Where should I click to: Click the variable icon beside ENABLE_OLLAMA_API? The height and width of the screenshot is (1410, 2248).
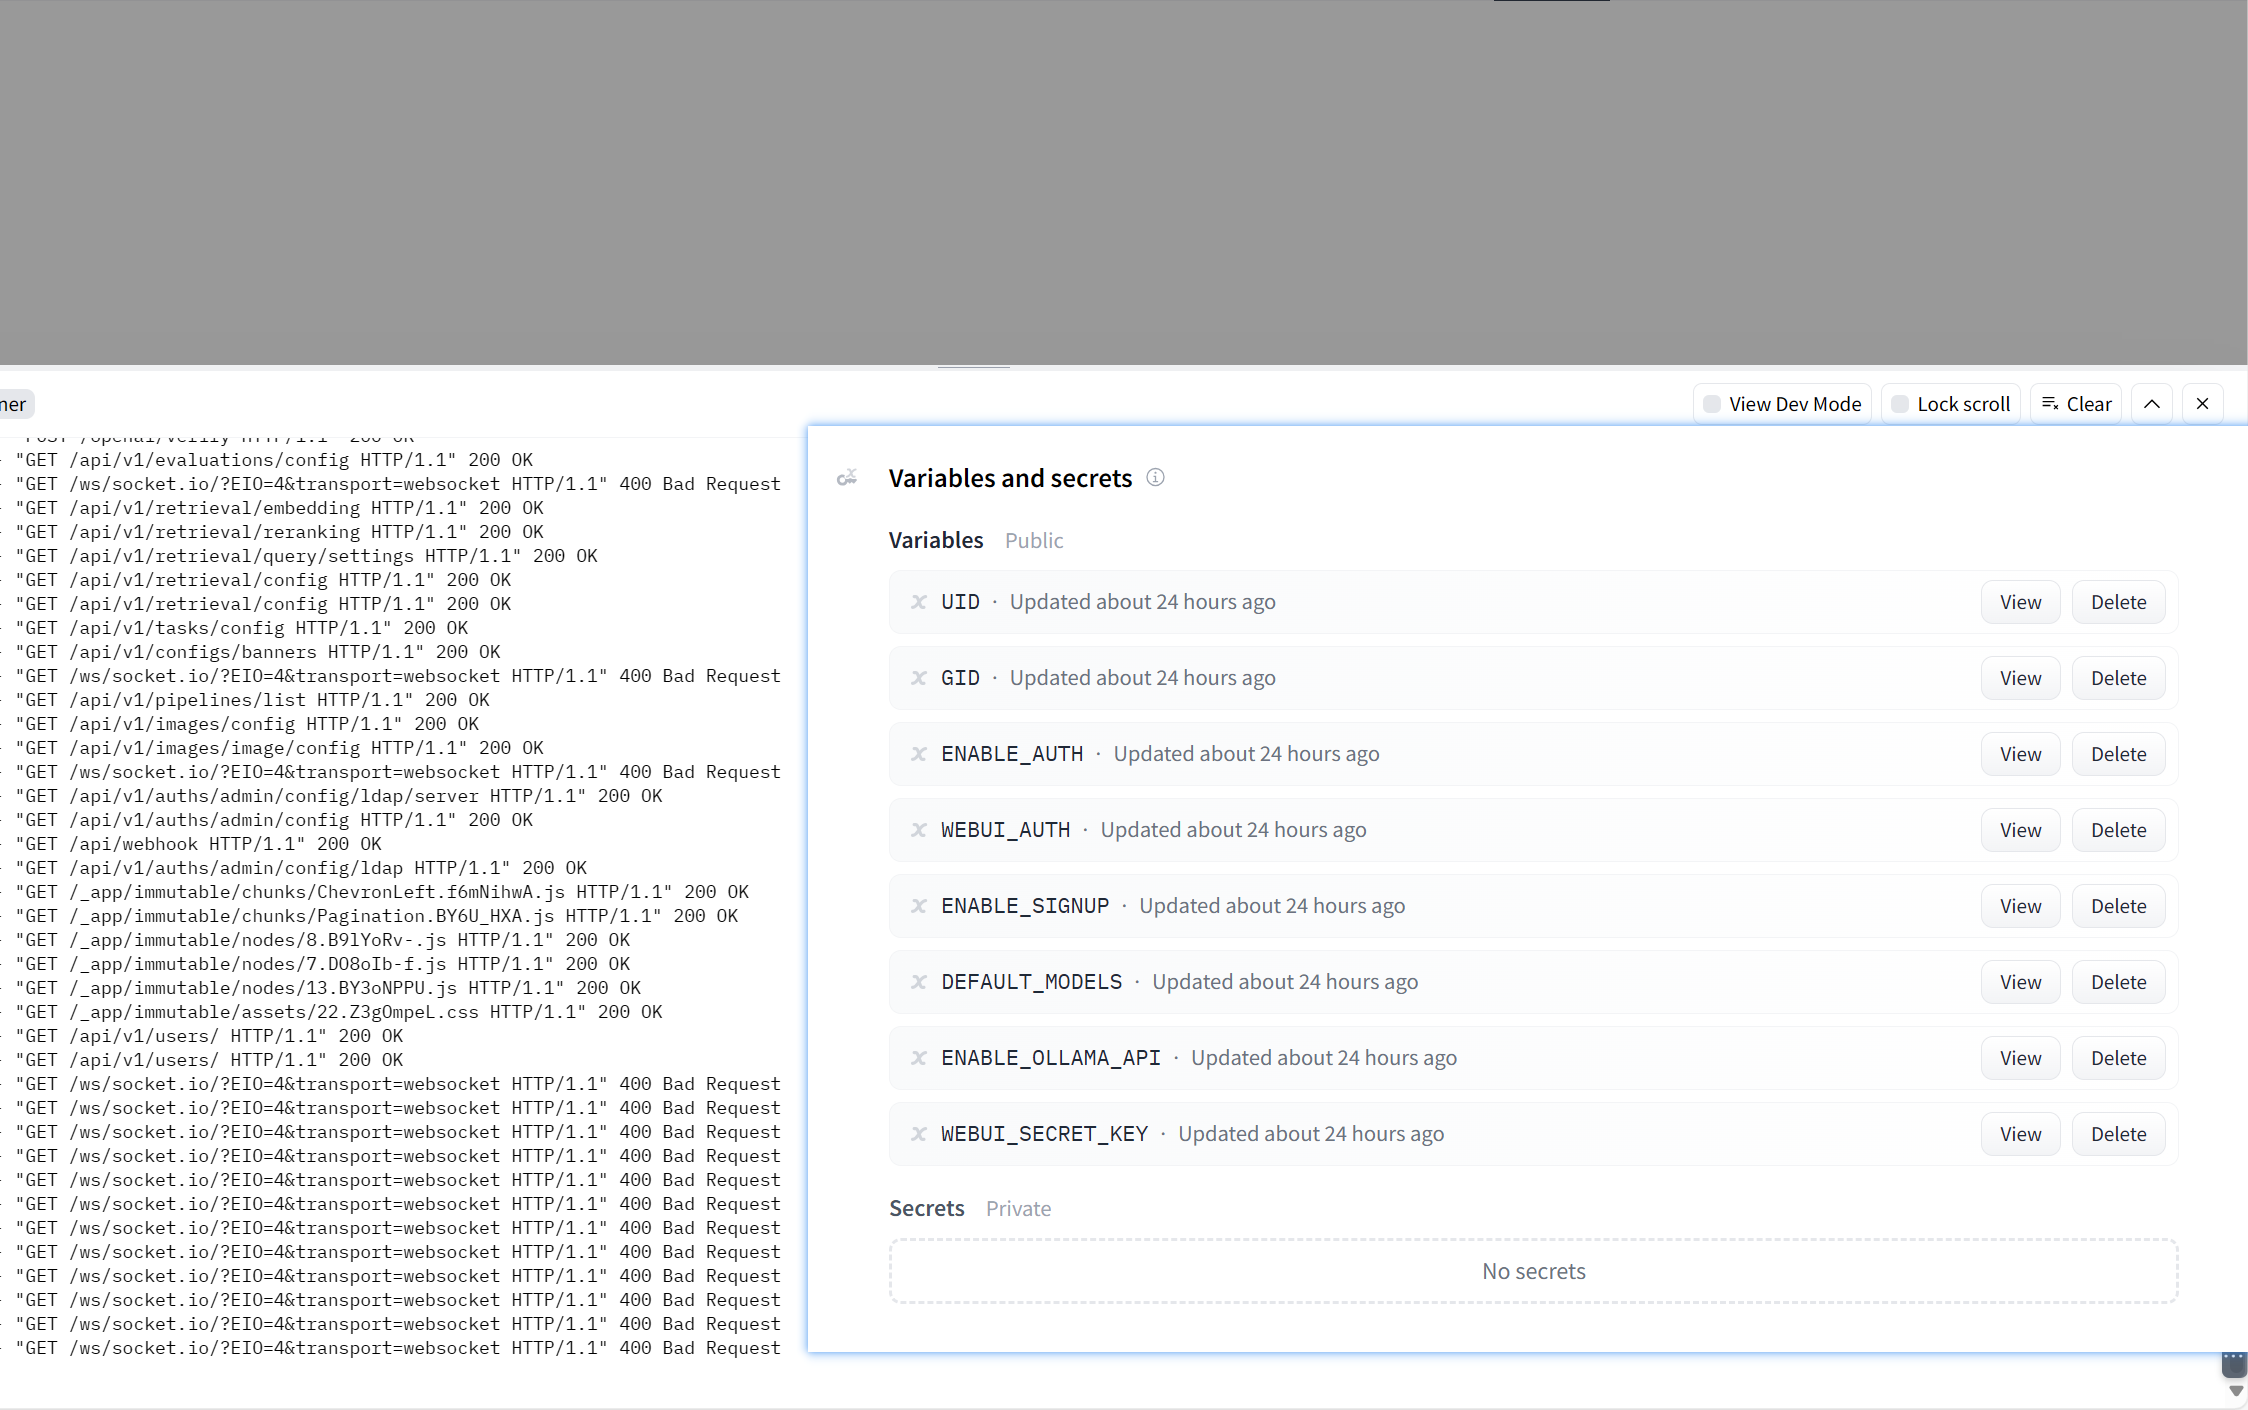pos(919,1058)
